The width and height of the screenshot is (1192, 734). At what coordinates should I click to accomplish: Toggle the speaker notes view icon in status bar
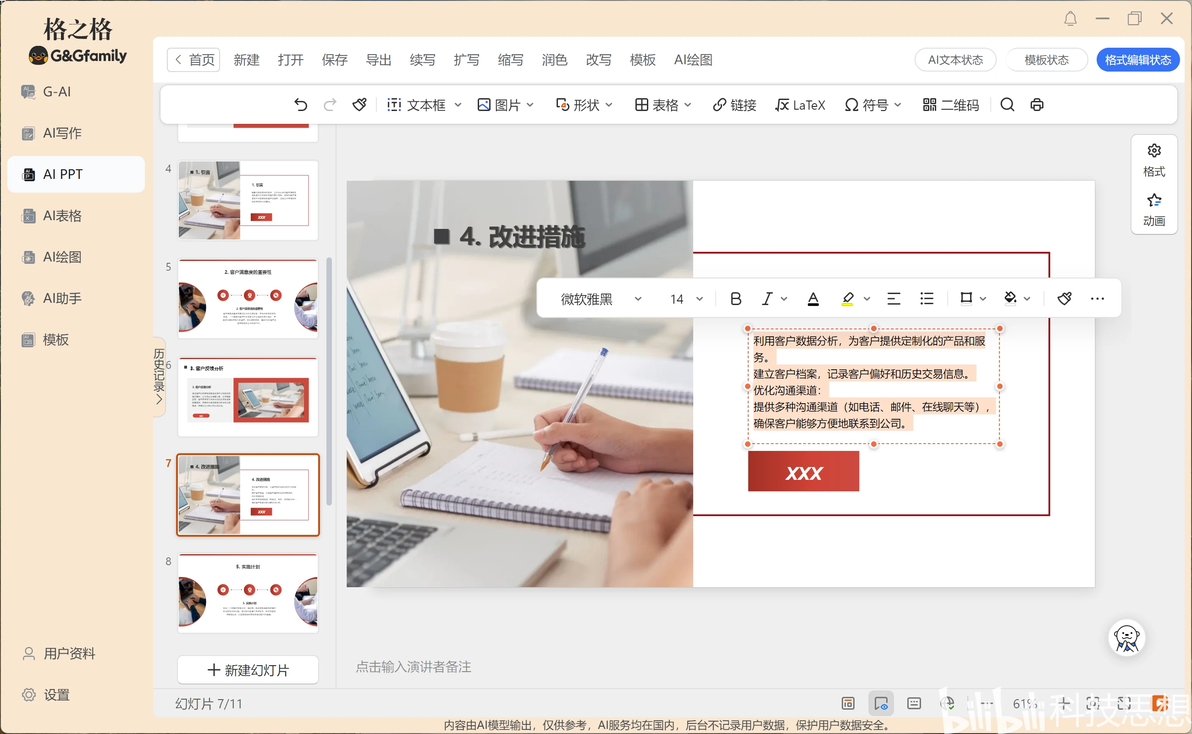click(x=881, y=704)
